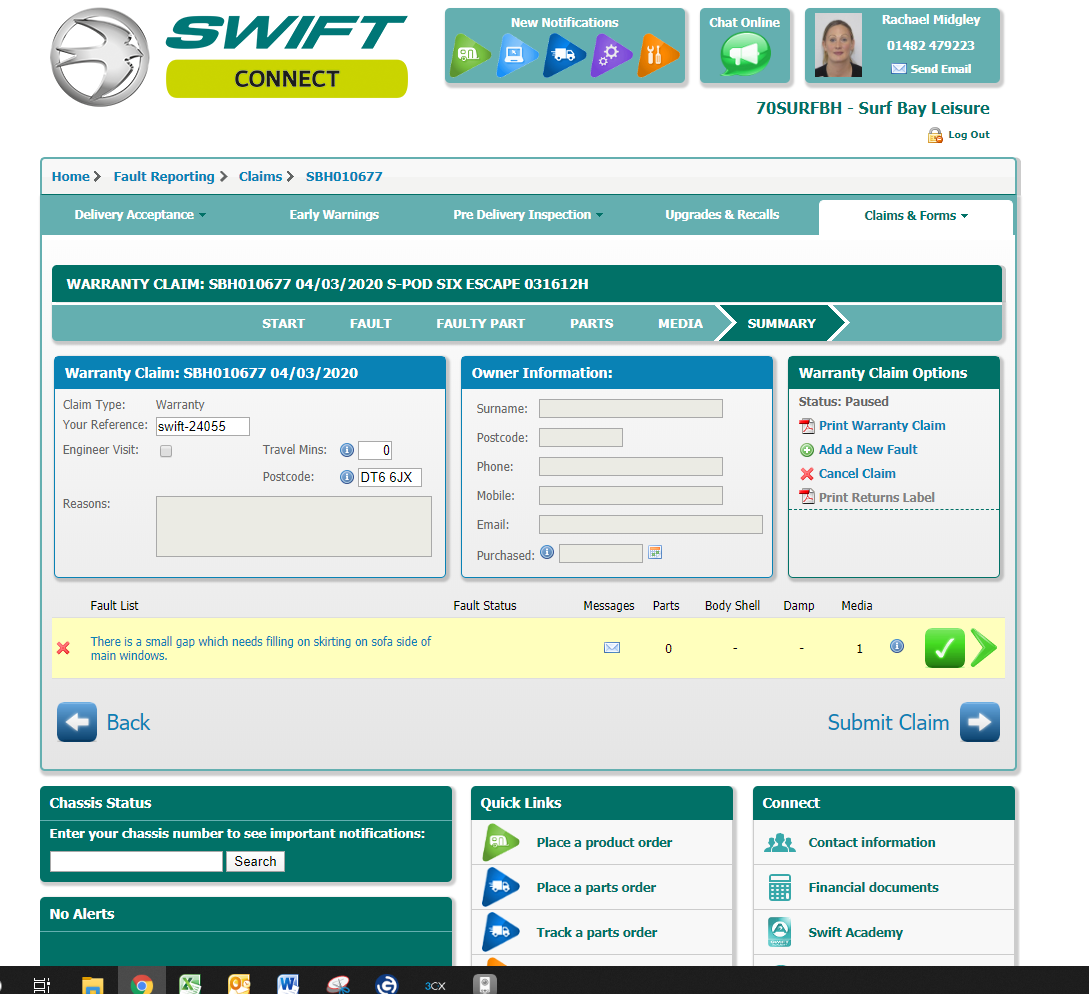
Task: Click green checkmark on fault row
Action: [x=945, y=648]
